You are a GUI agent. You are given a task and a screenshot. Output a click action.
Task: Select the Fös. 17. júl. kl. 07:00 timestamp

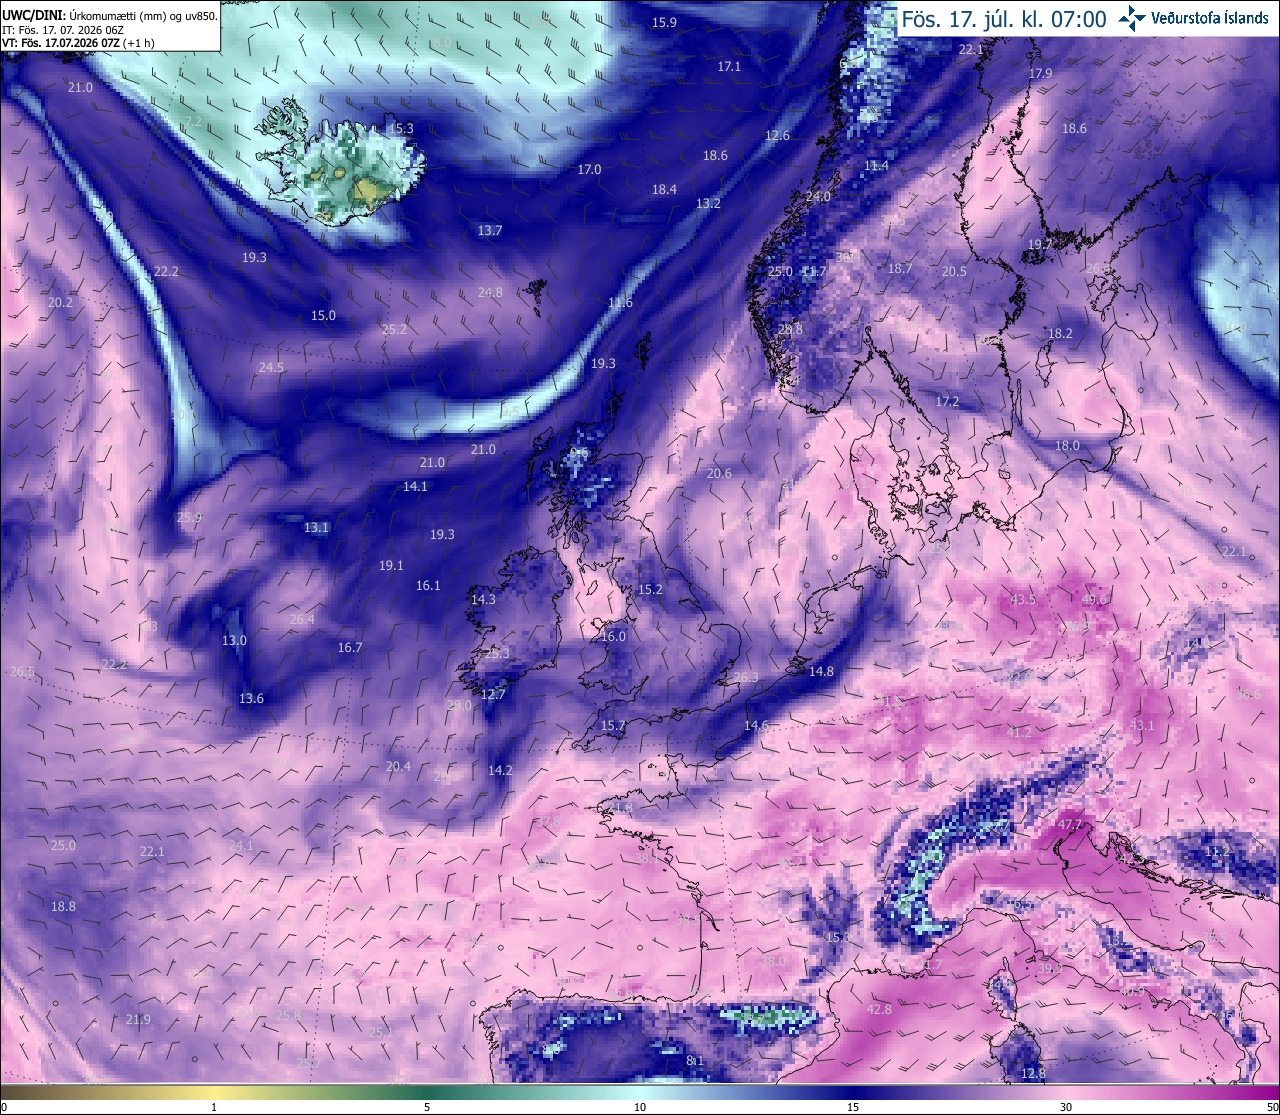(x=1003, y=19)
